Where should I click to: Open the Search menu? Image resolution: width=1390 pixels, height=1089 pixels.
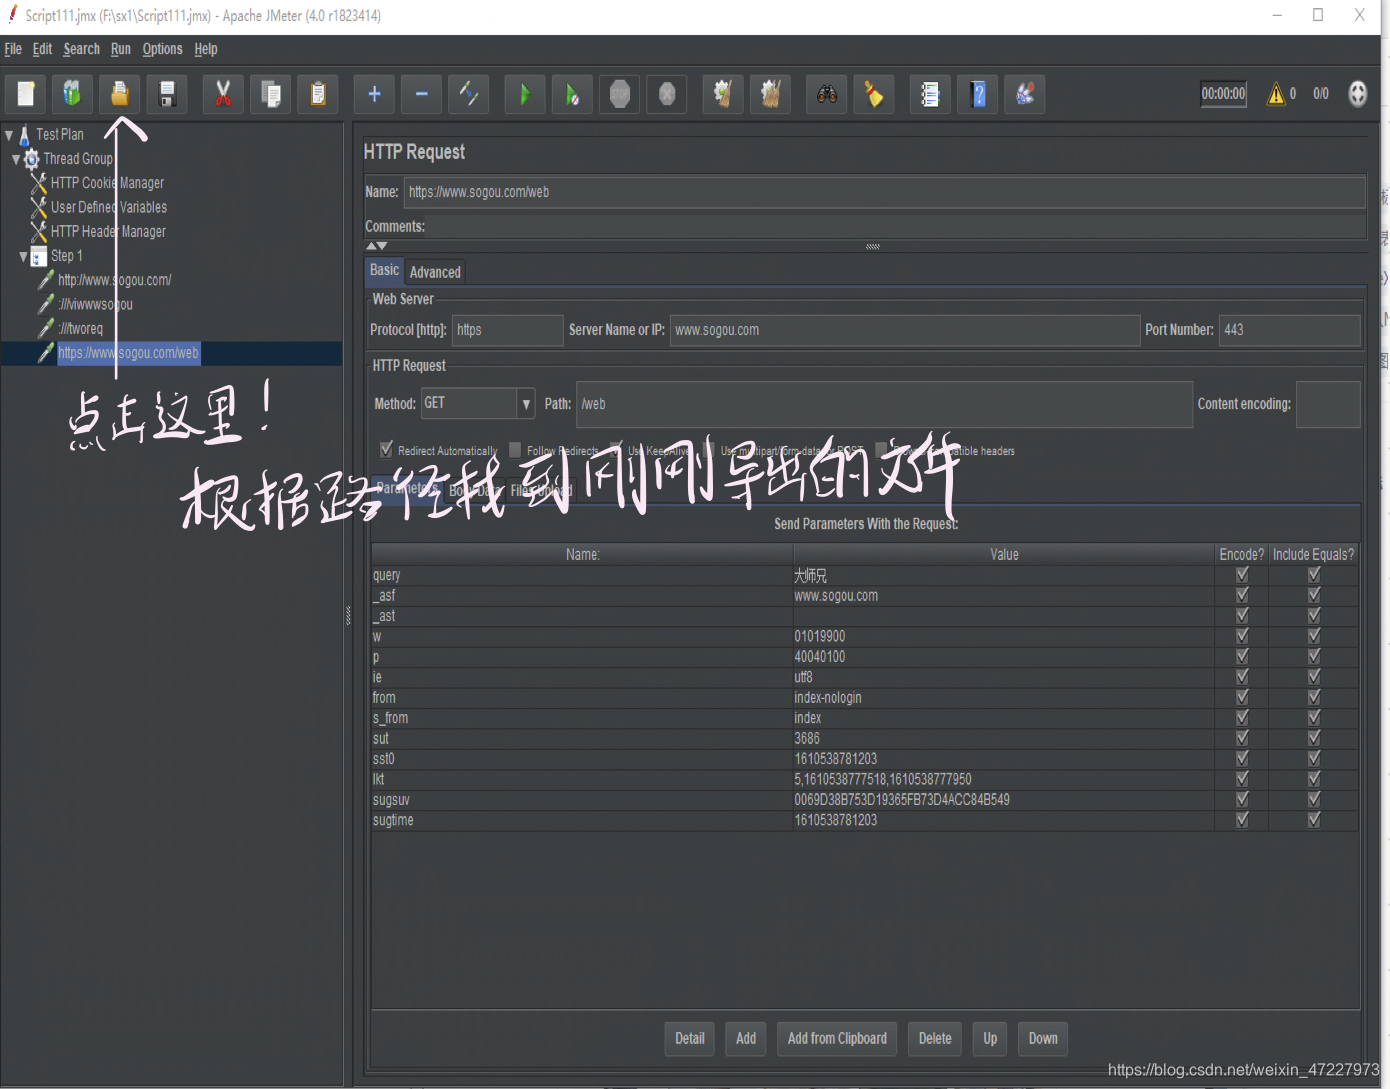coord(81,49)
